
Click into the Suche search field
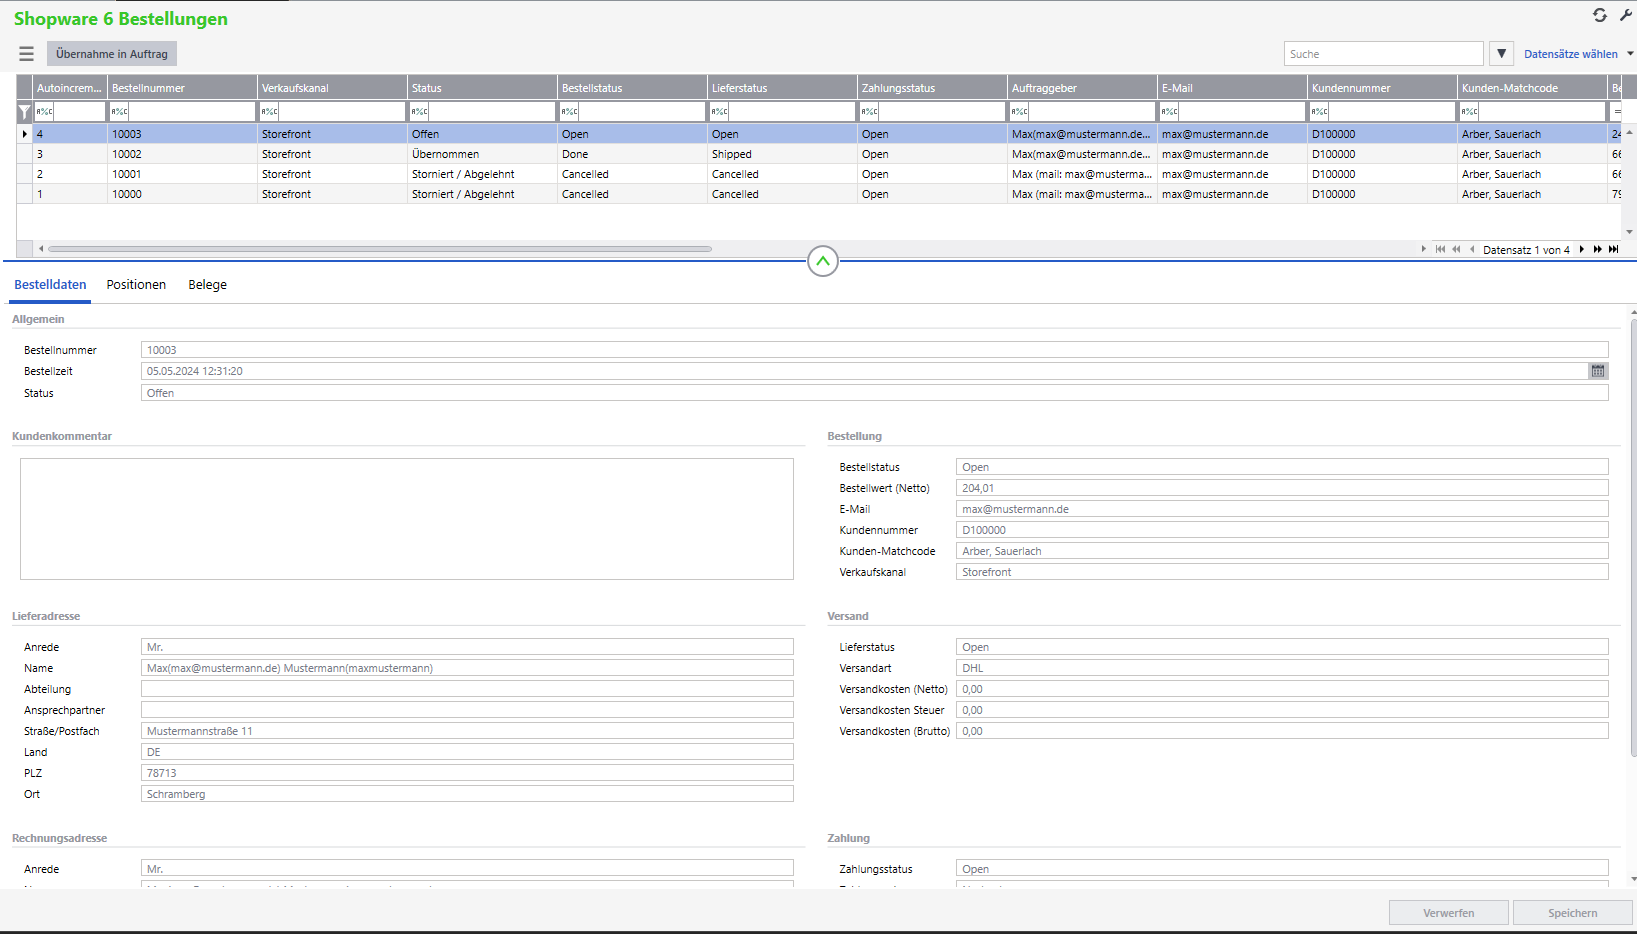pos(1382,54)
